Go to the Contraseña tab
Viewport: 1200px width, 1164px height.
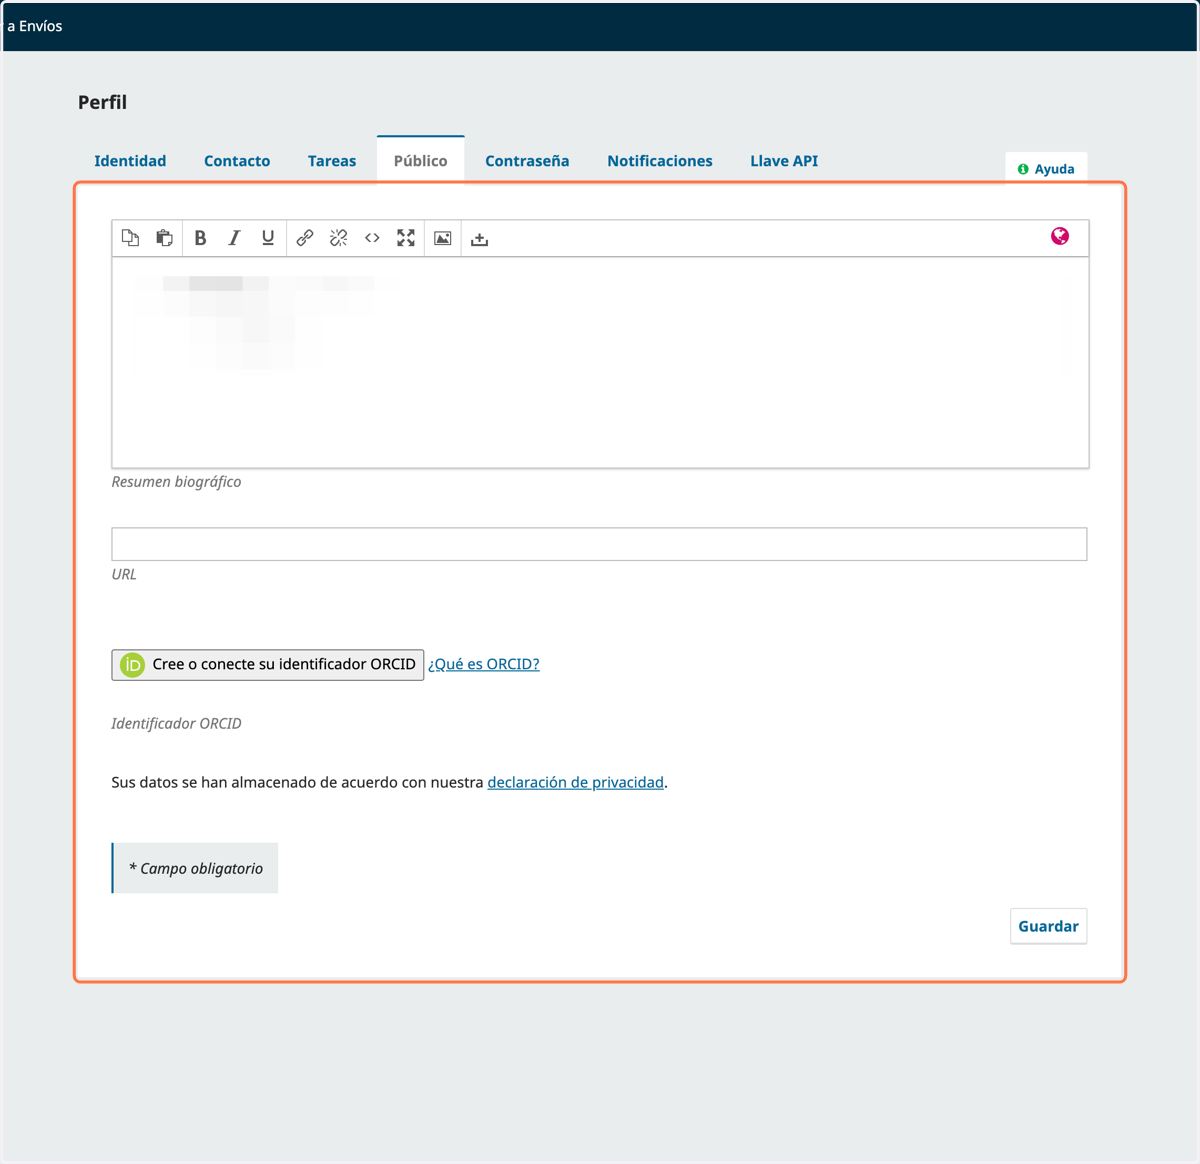click(x=527, y=161)
